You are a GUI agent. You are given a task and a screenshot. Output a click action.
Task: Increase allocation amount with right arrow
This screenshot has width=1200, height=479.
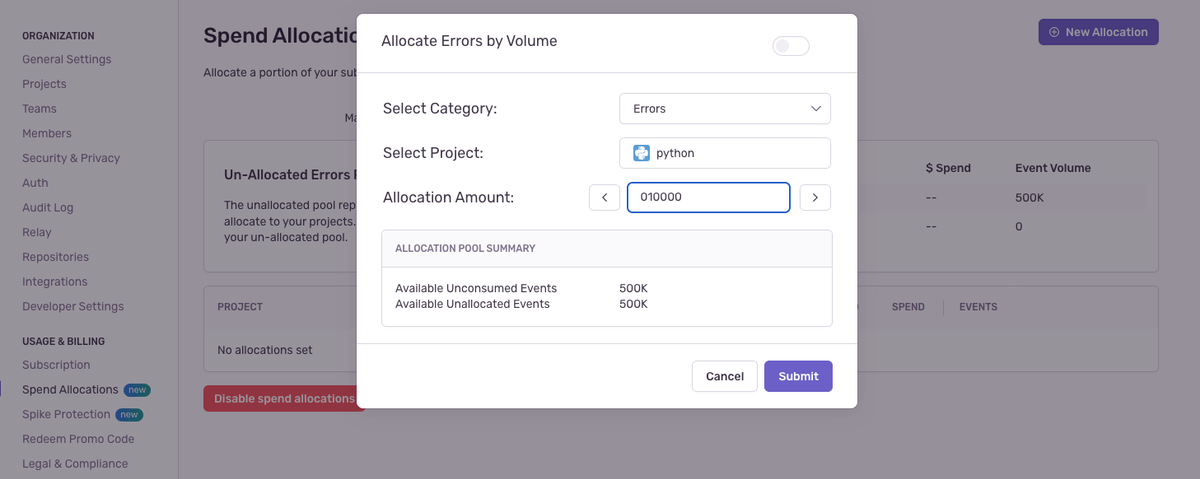(x=815, y=198)
